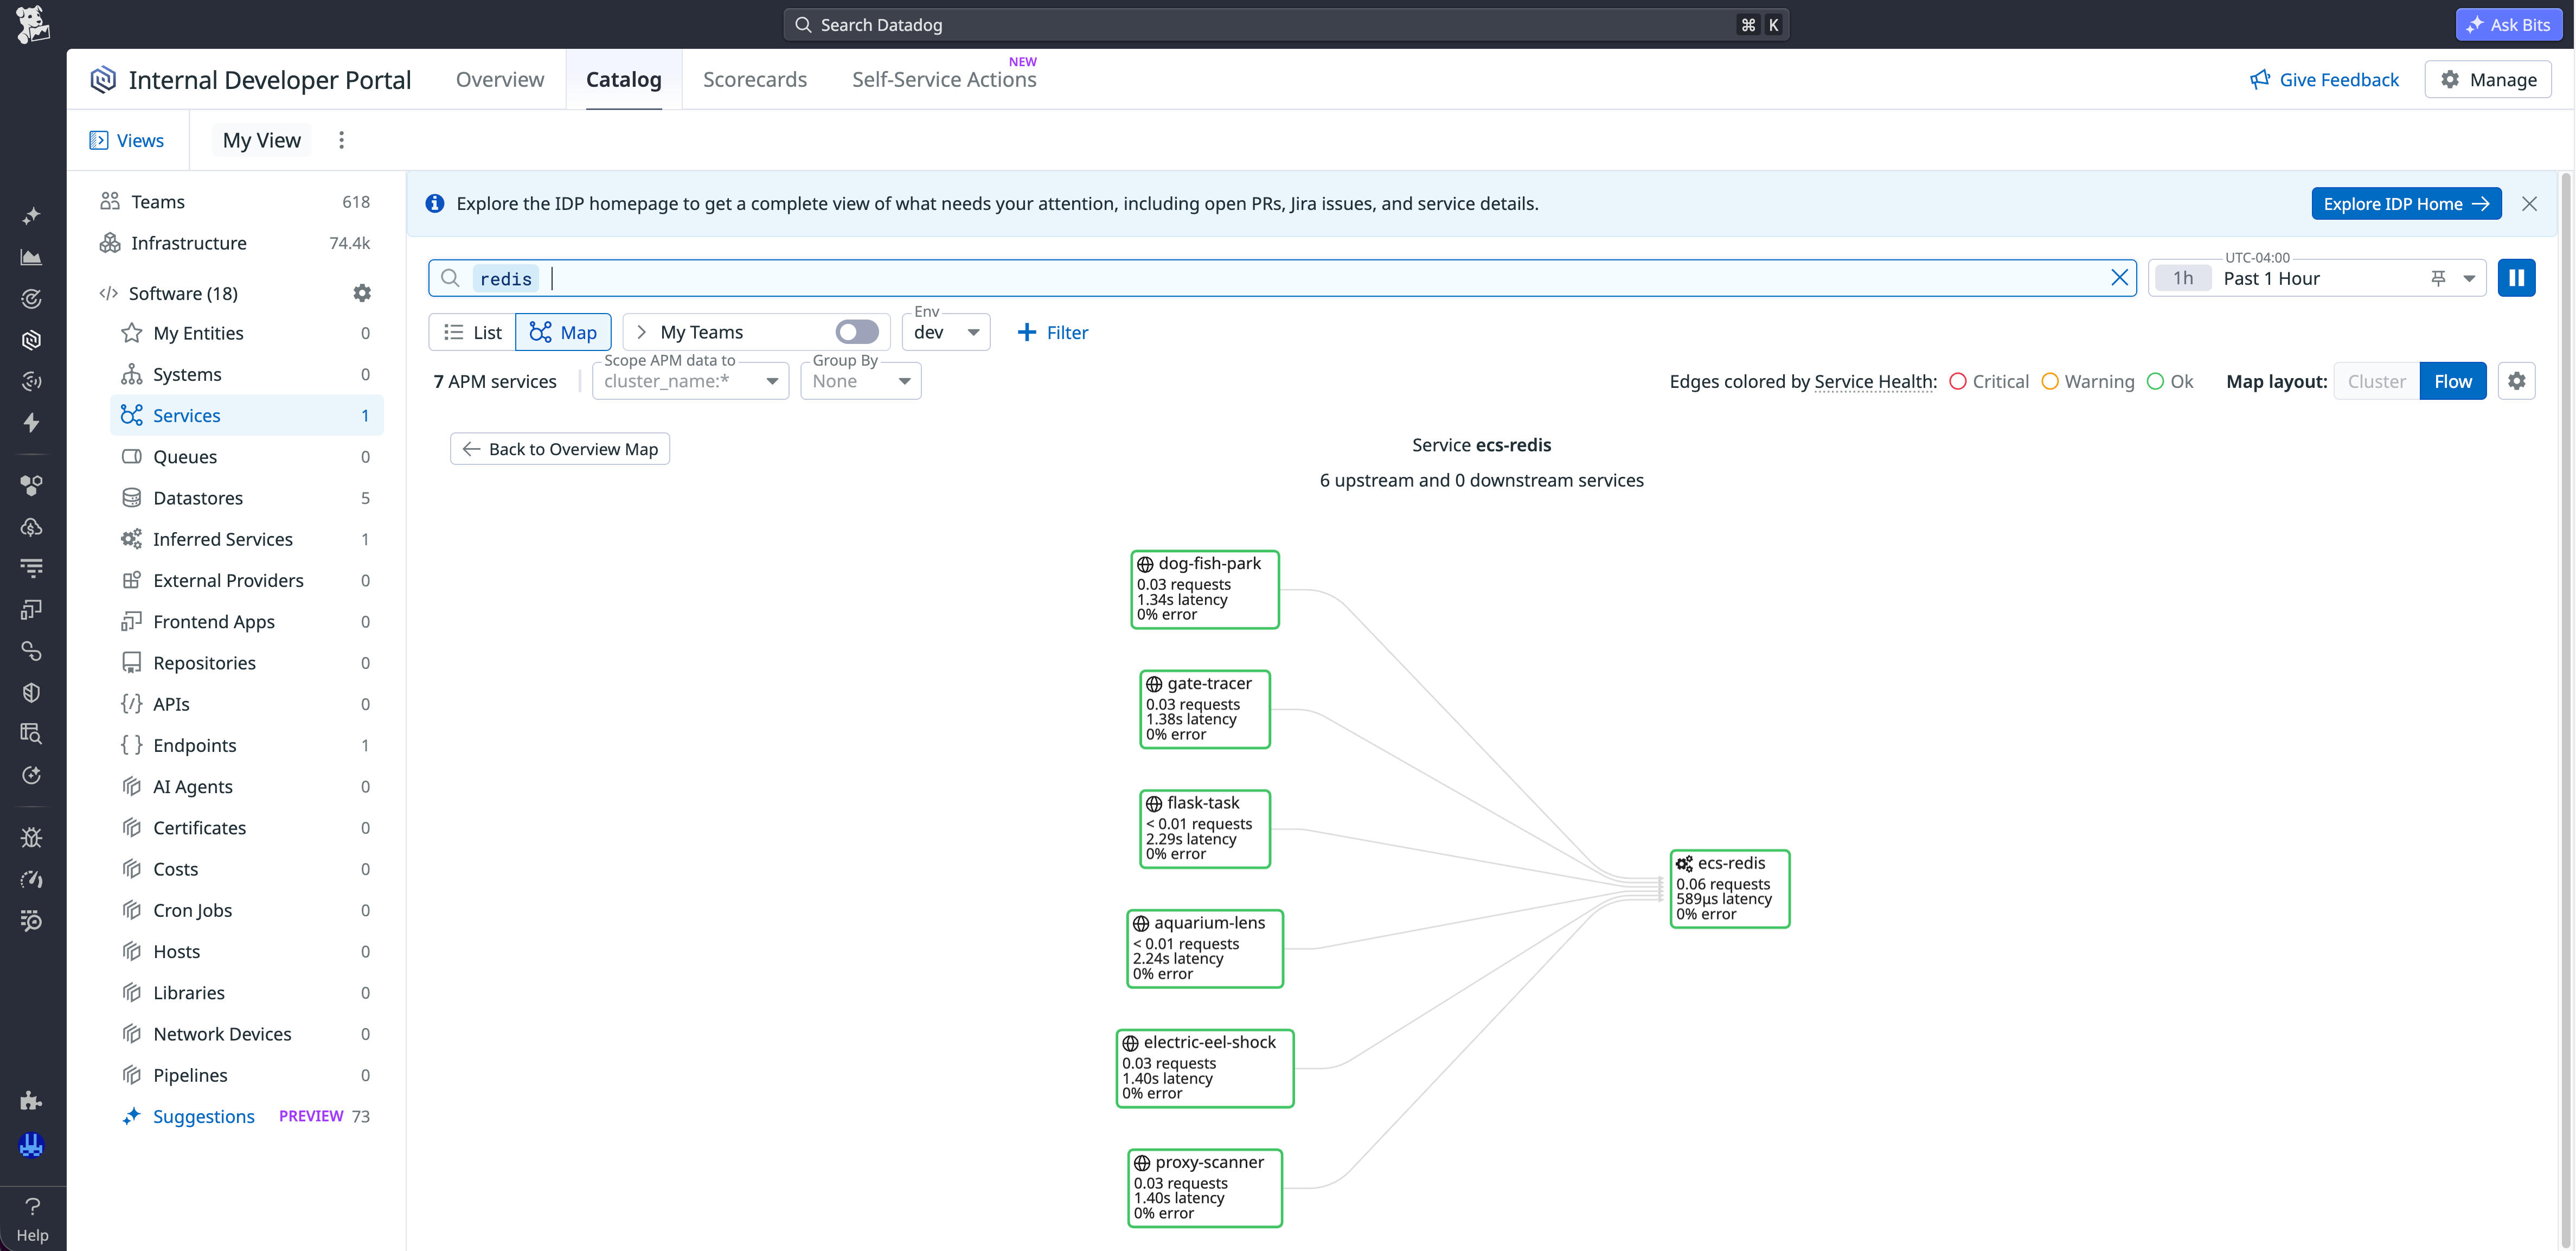Select Cluster map layout
2576x1251 pixels.
click(2376, 381)
